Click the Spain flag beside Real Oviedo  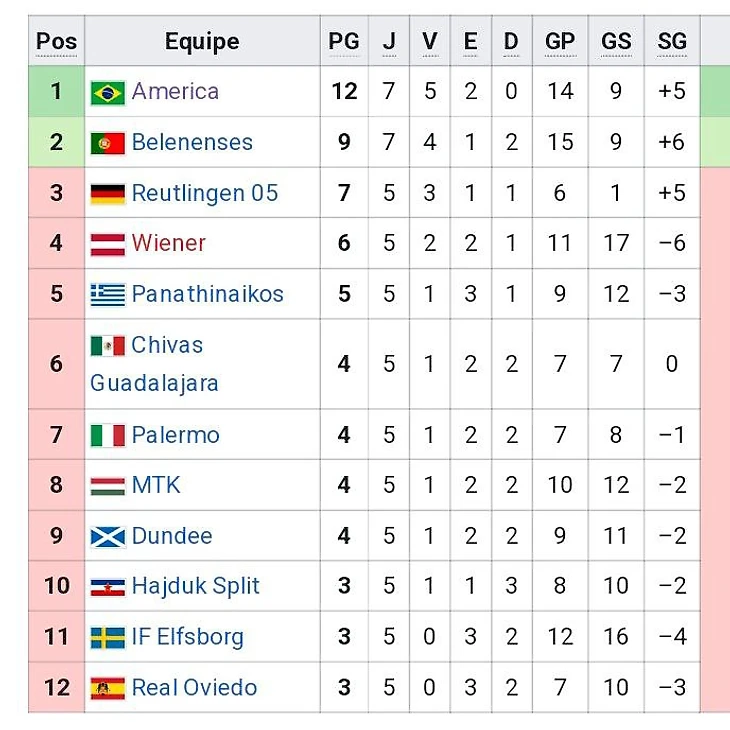[107, 688]
